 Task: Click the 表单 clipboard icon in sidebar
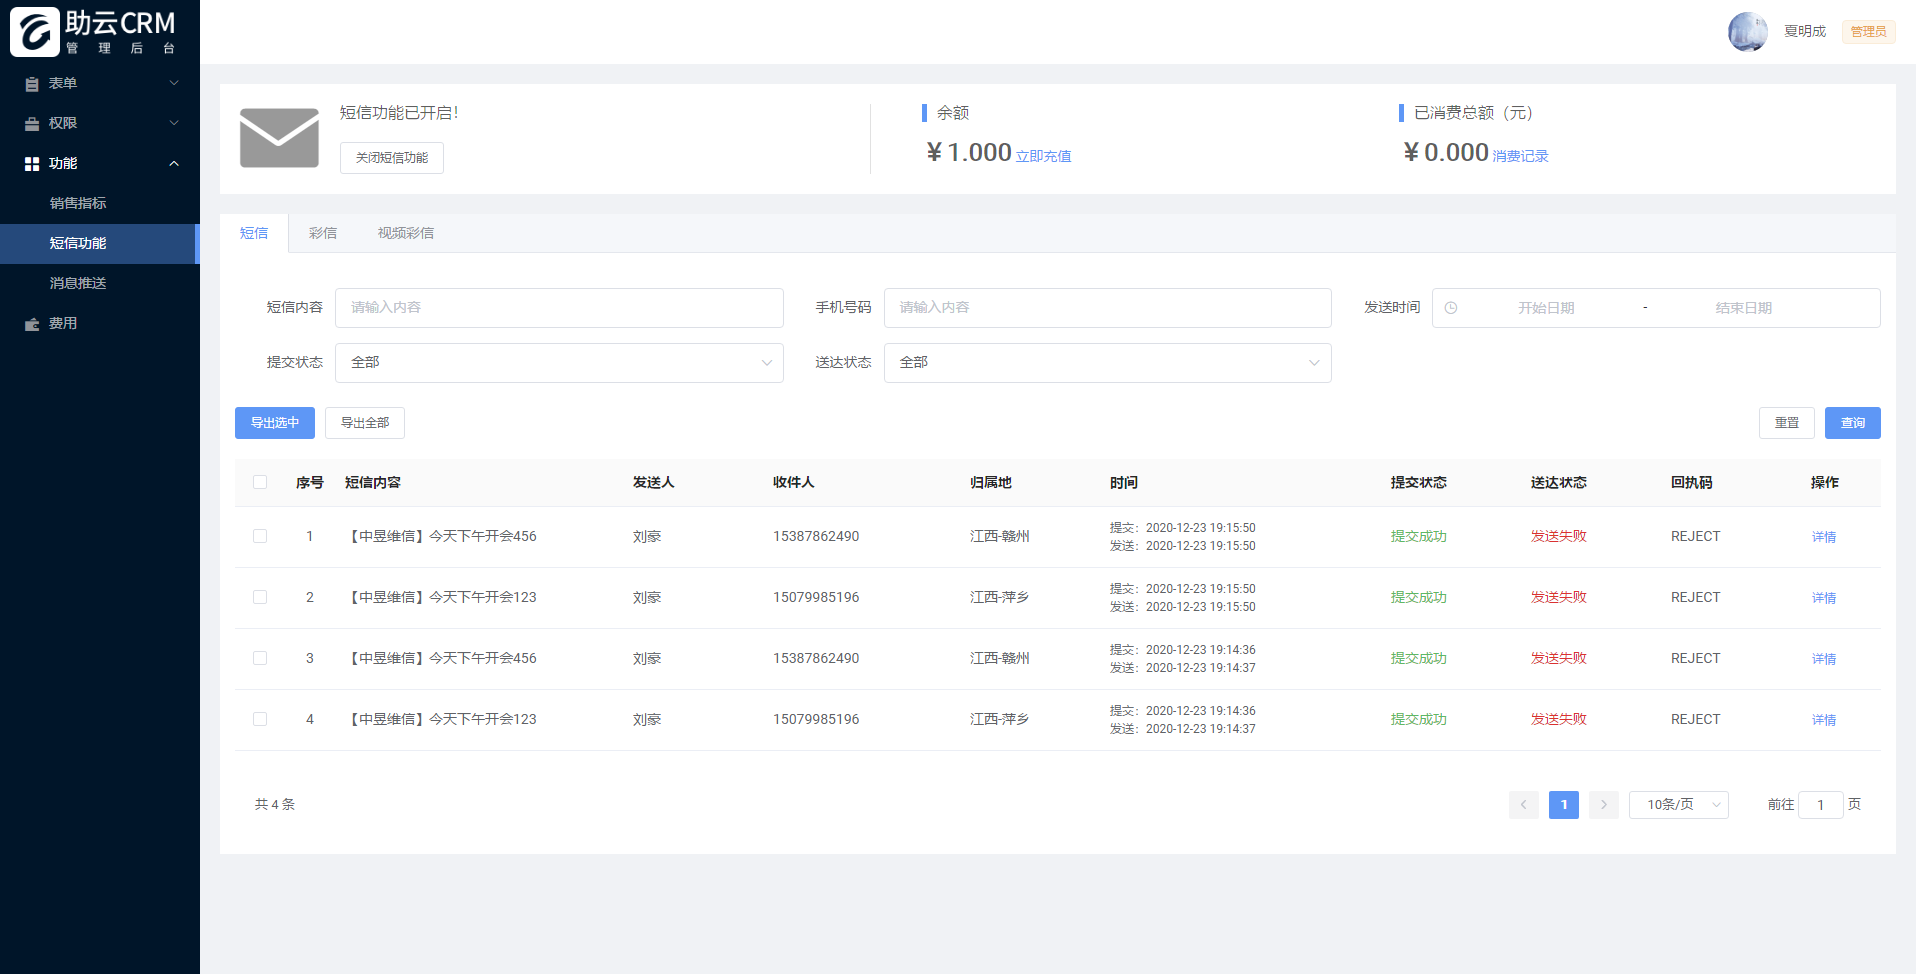pos(32,84)
